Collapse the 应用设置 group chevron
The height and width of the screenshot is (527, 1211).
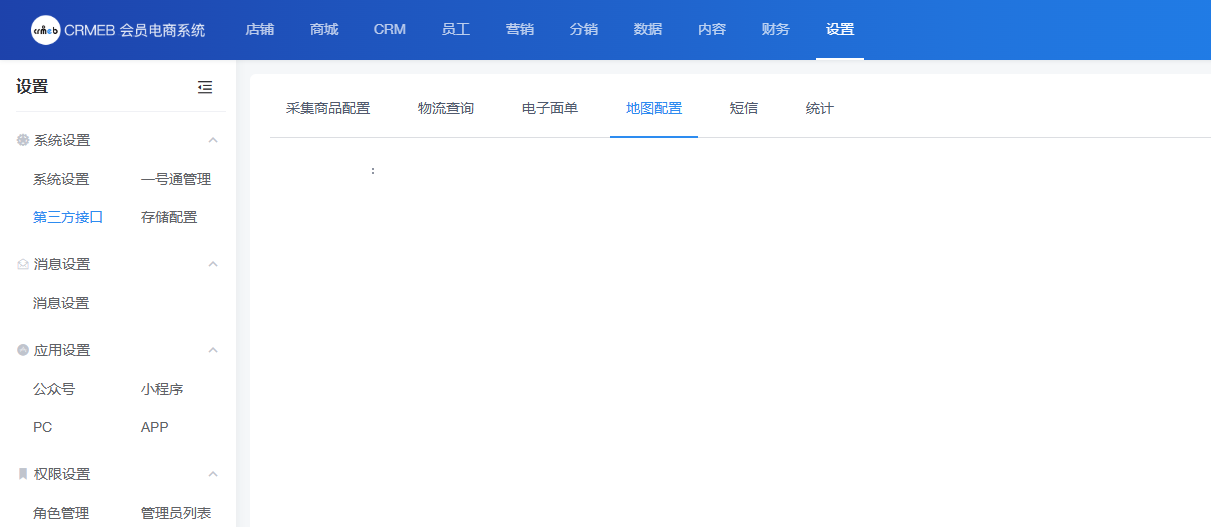pyautogui.click(x=213, y=351)
